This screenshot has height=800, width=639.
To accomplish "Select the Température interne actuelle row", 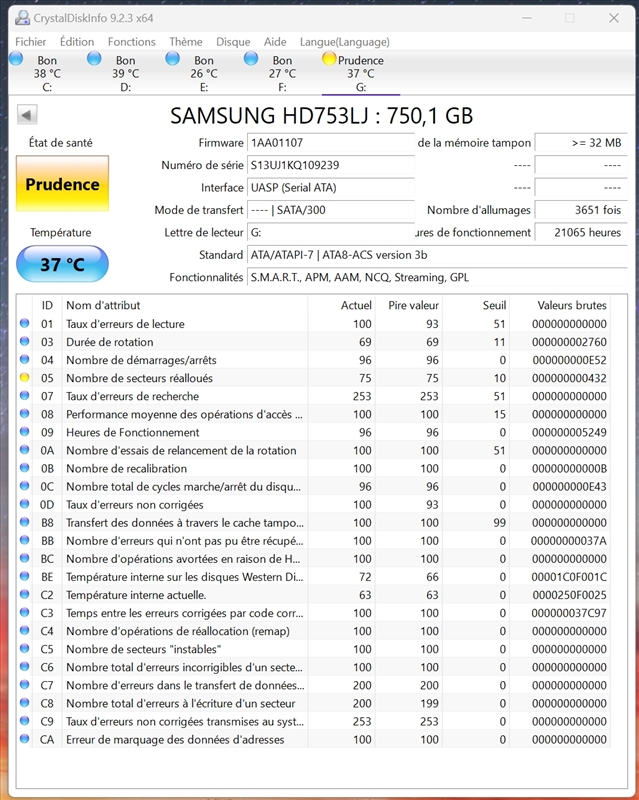I will (x=313, y=595).
